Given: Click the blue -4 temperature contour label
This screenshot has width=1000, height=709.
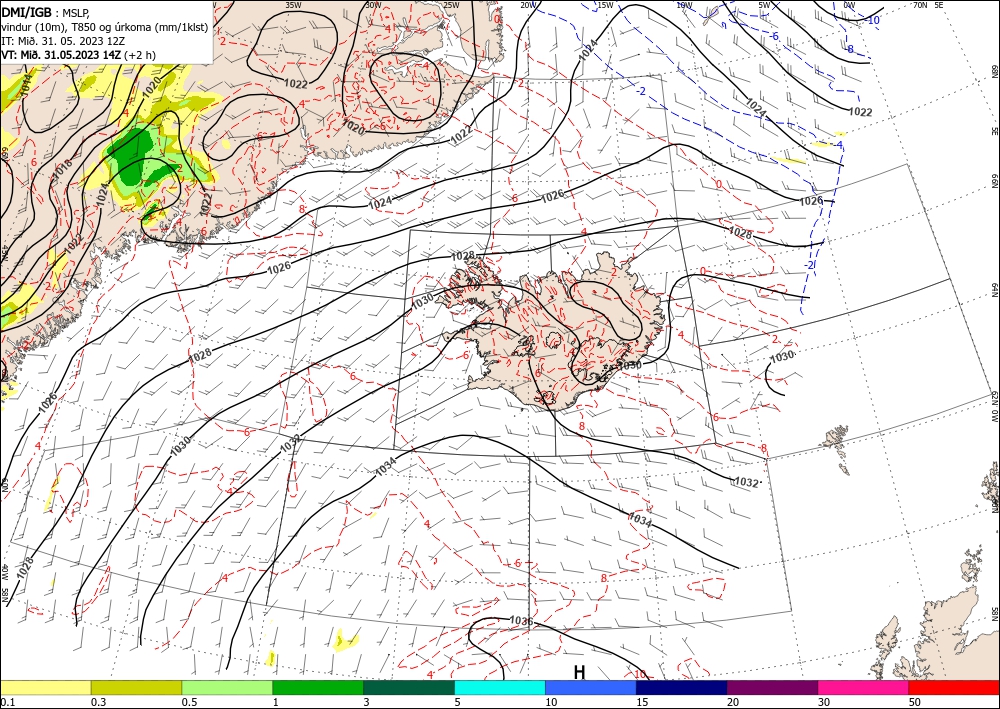Looking at the screenshot, I should 839,145.
